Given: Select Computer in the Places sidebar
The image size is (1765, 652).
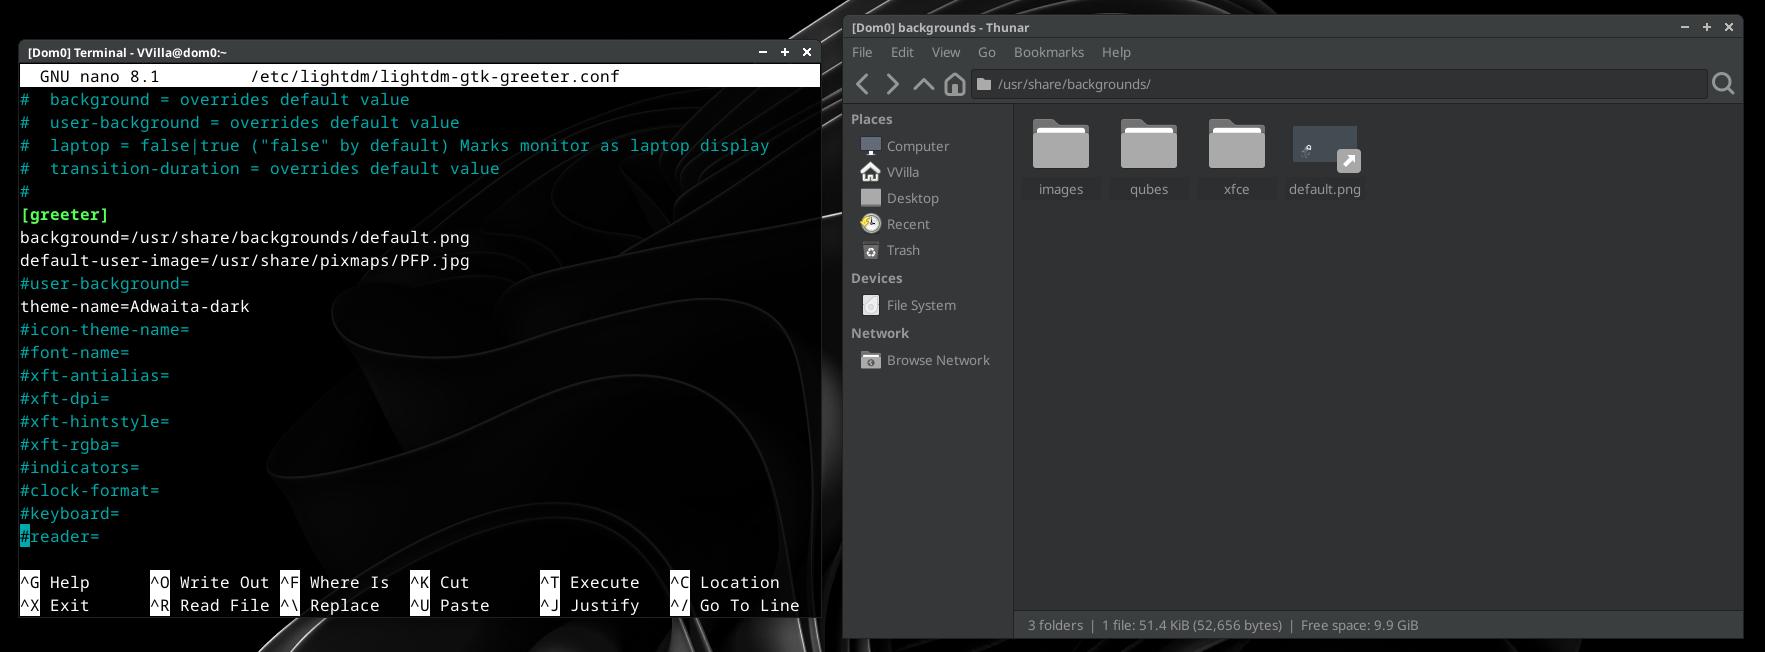Looking at the screenshot, I should coord(917,146).
